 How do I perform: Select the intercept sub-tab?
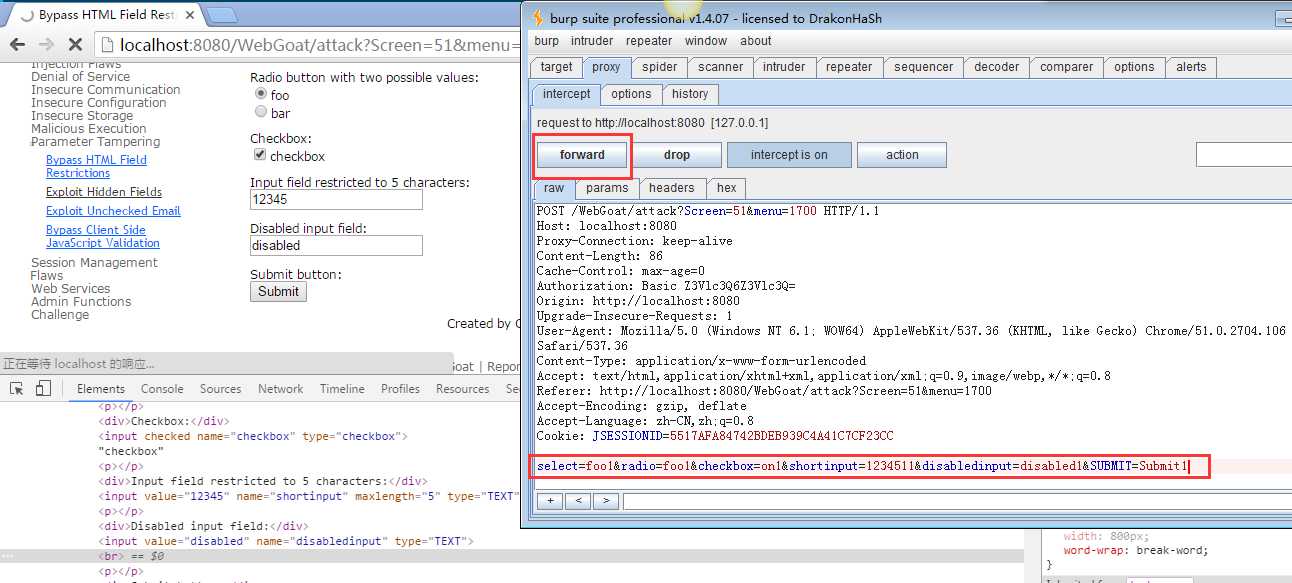click(567, 94)
